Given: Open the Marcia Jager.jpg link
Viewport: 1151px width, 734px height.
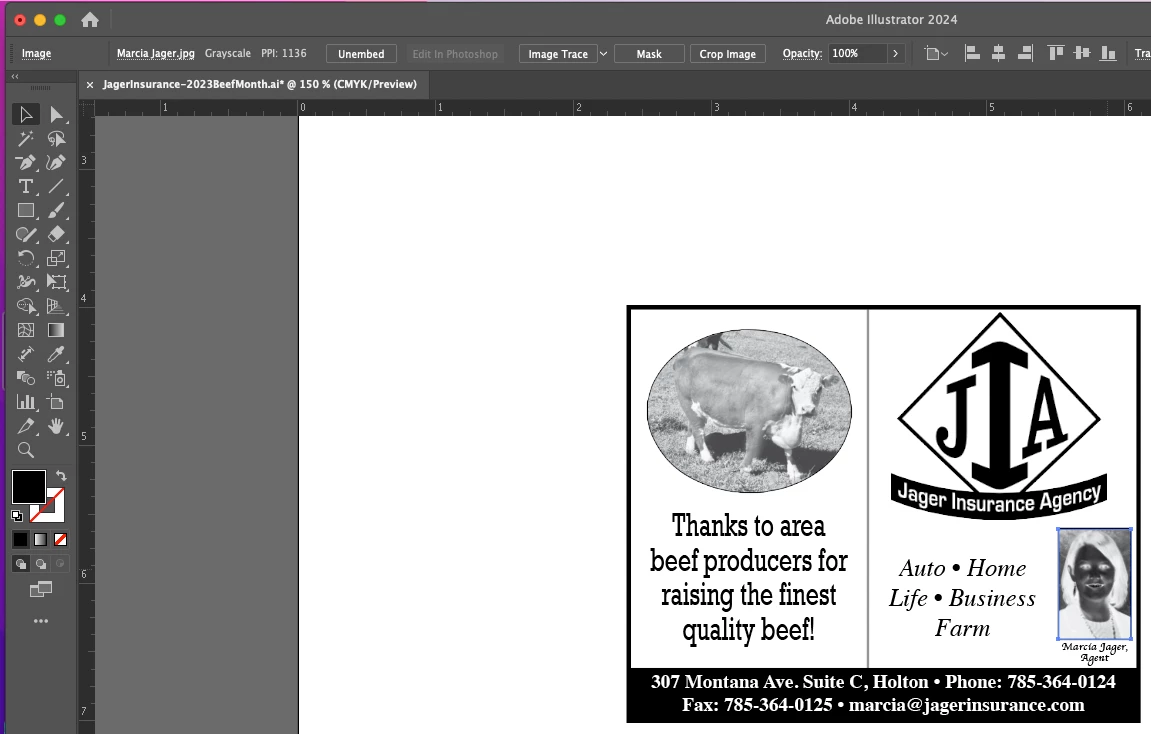Looking at the screenshot, I should pos(156,53).
